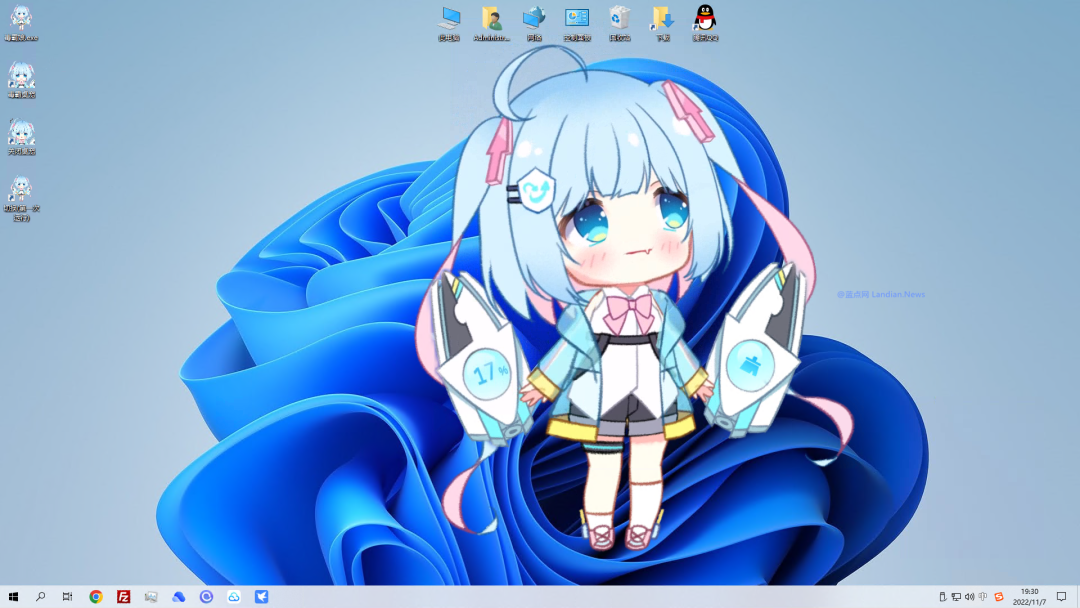Click the safely remove hardware tray icon
This screenshot has width=1080, height=608.
point(942,597)
